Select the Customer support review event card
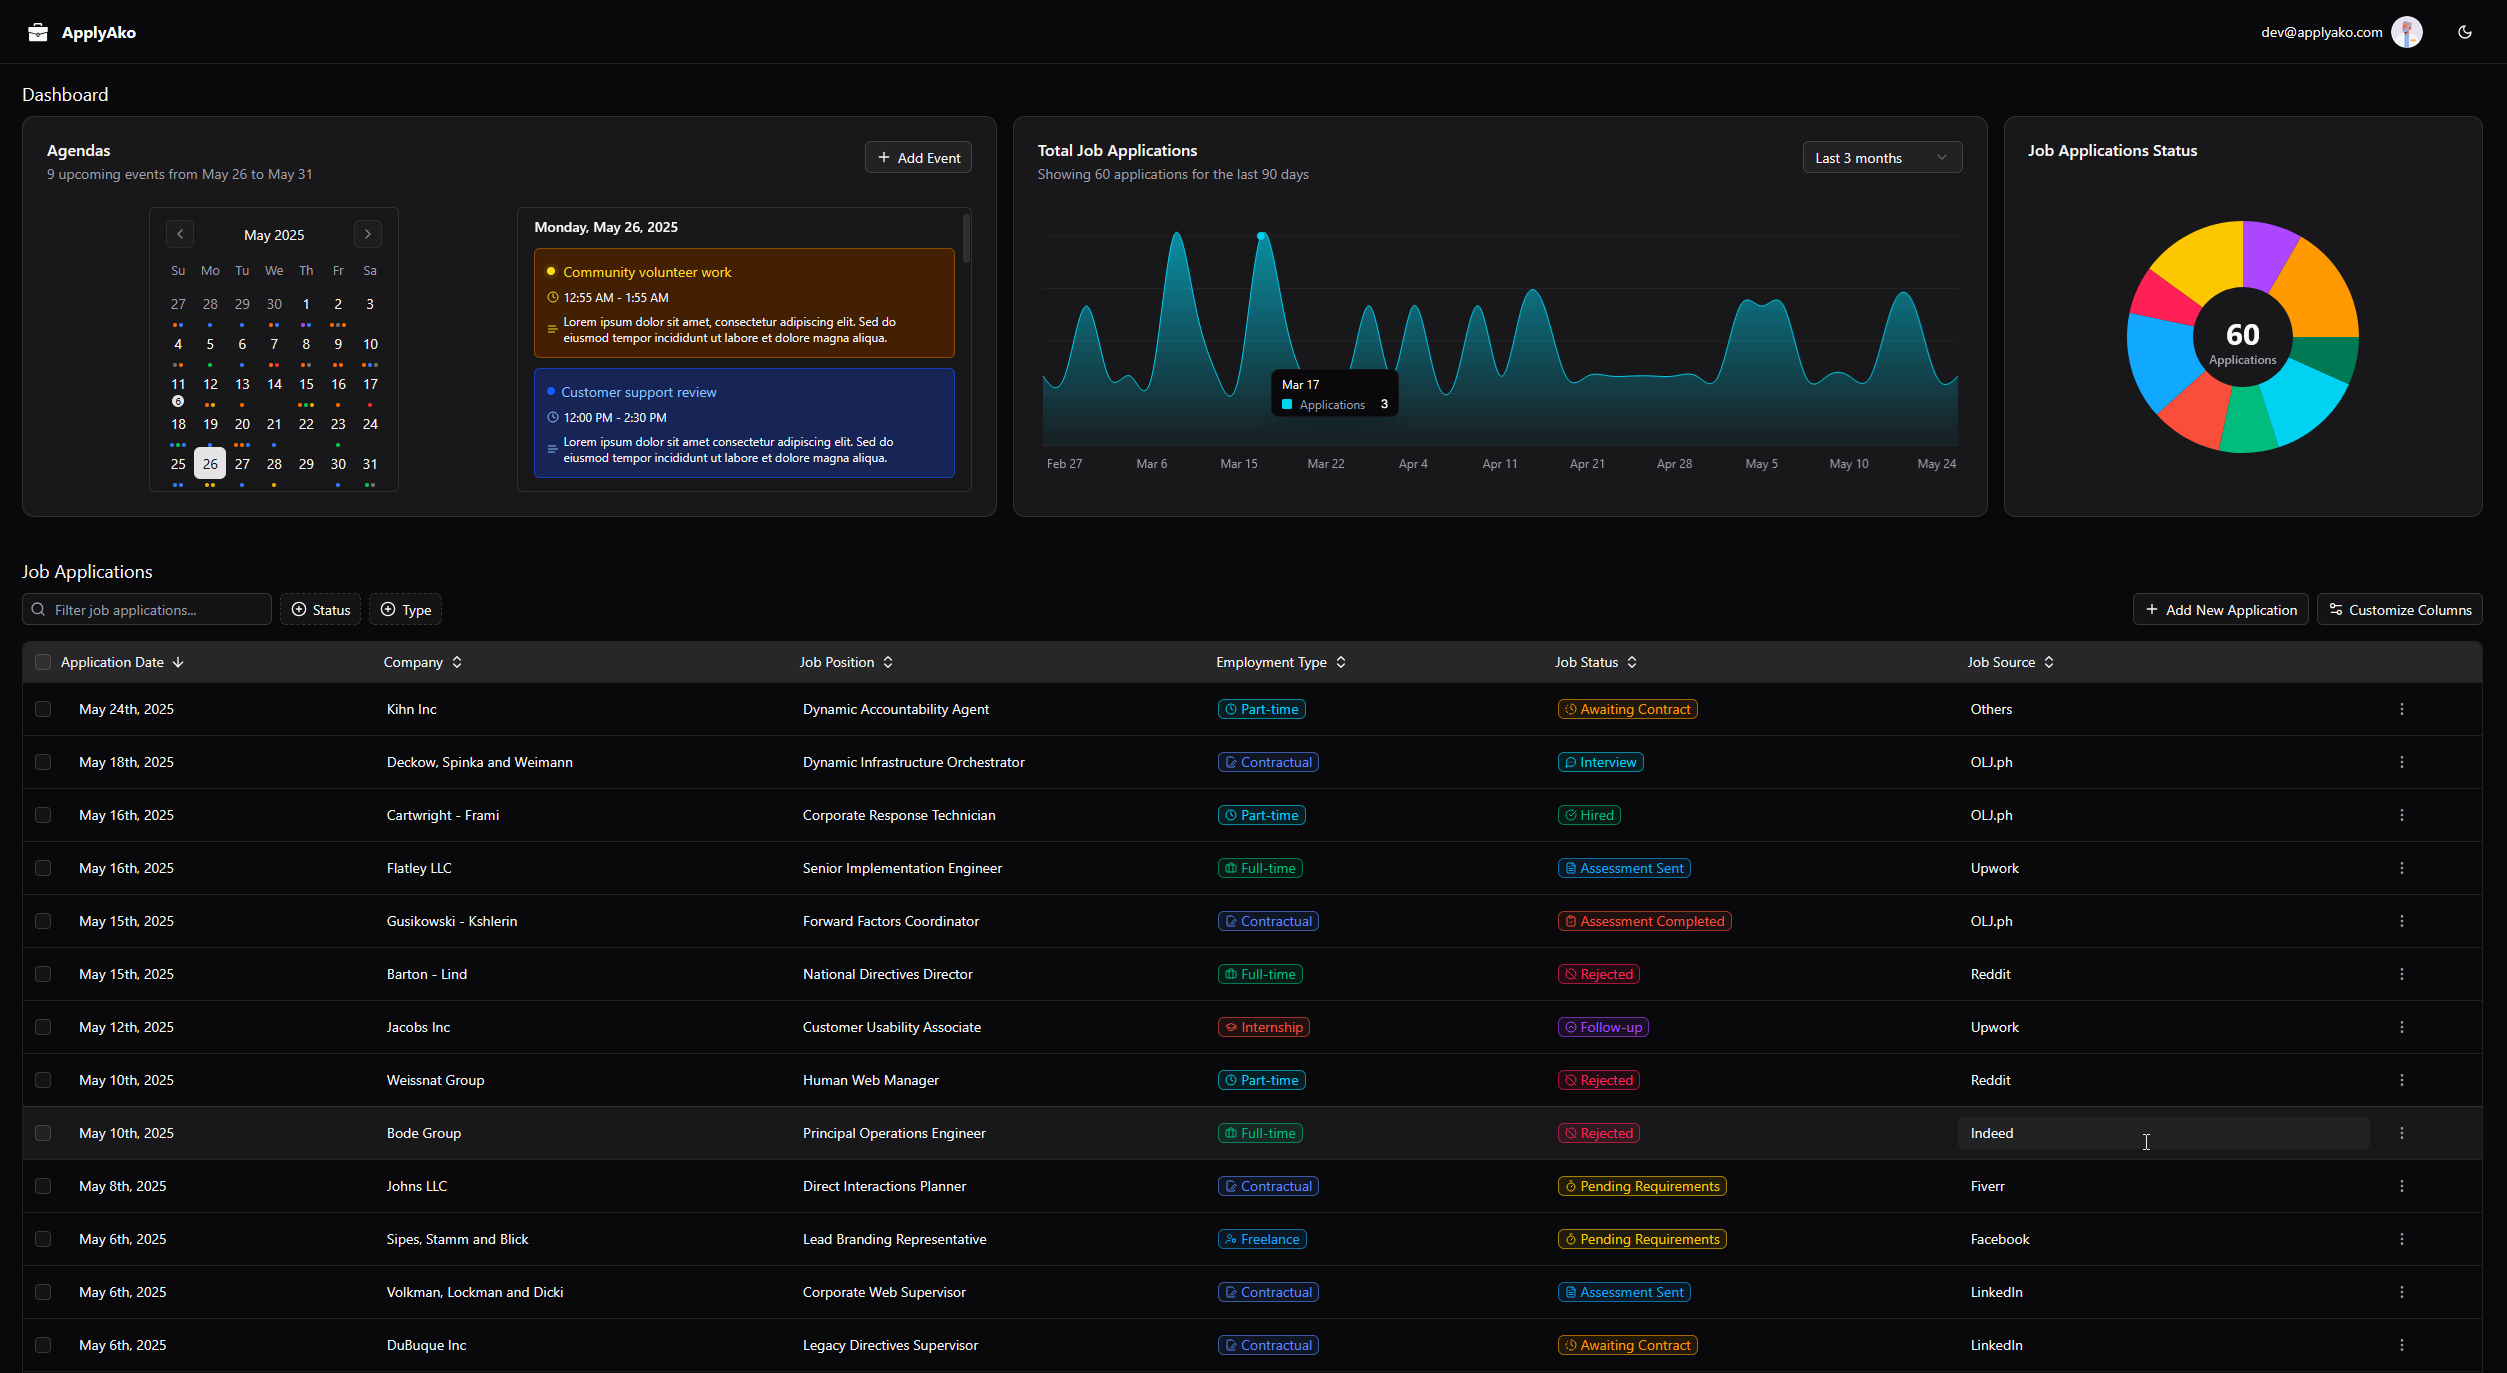The height and width of the screenshot is (1373, 2507). coord(743,423)
